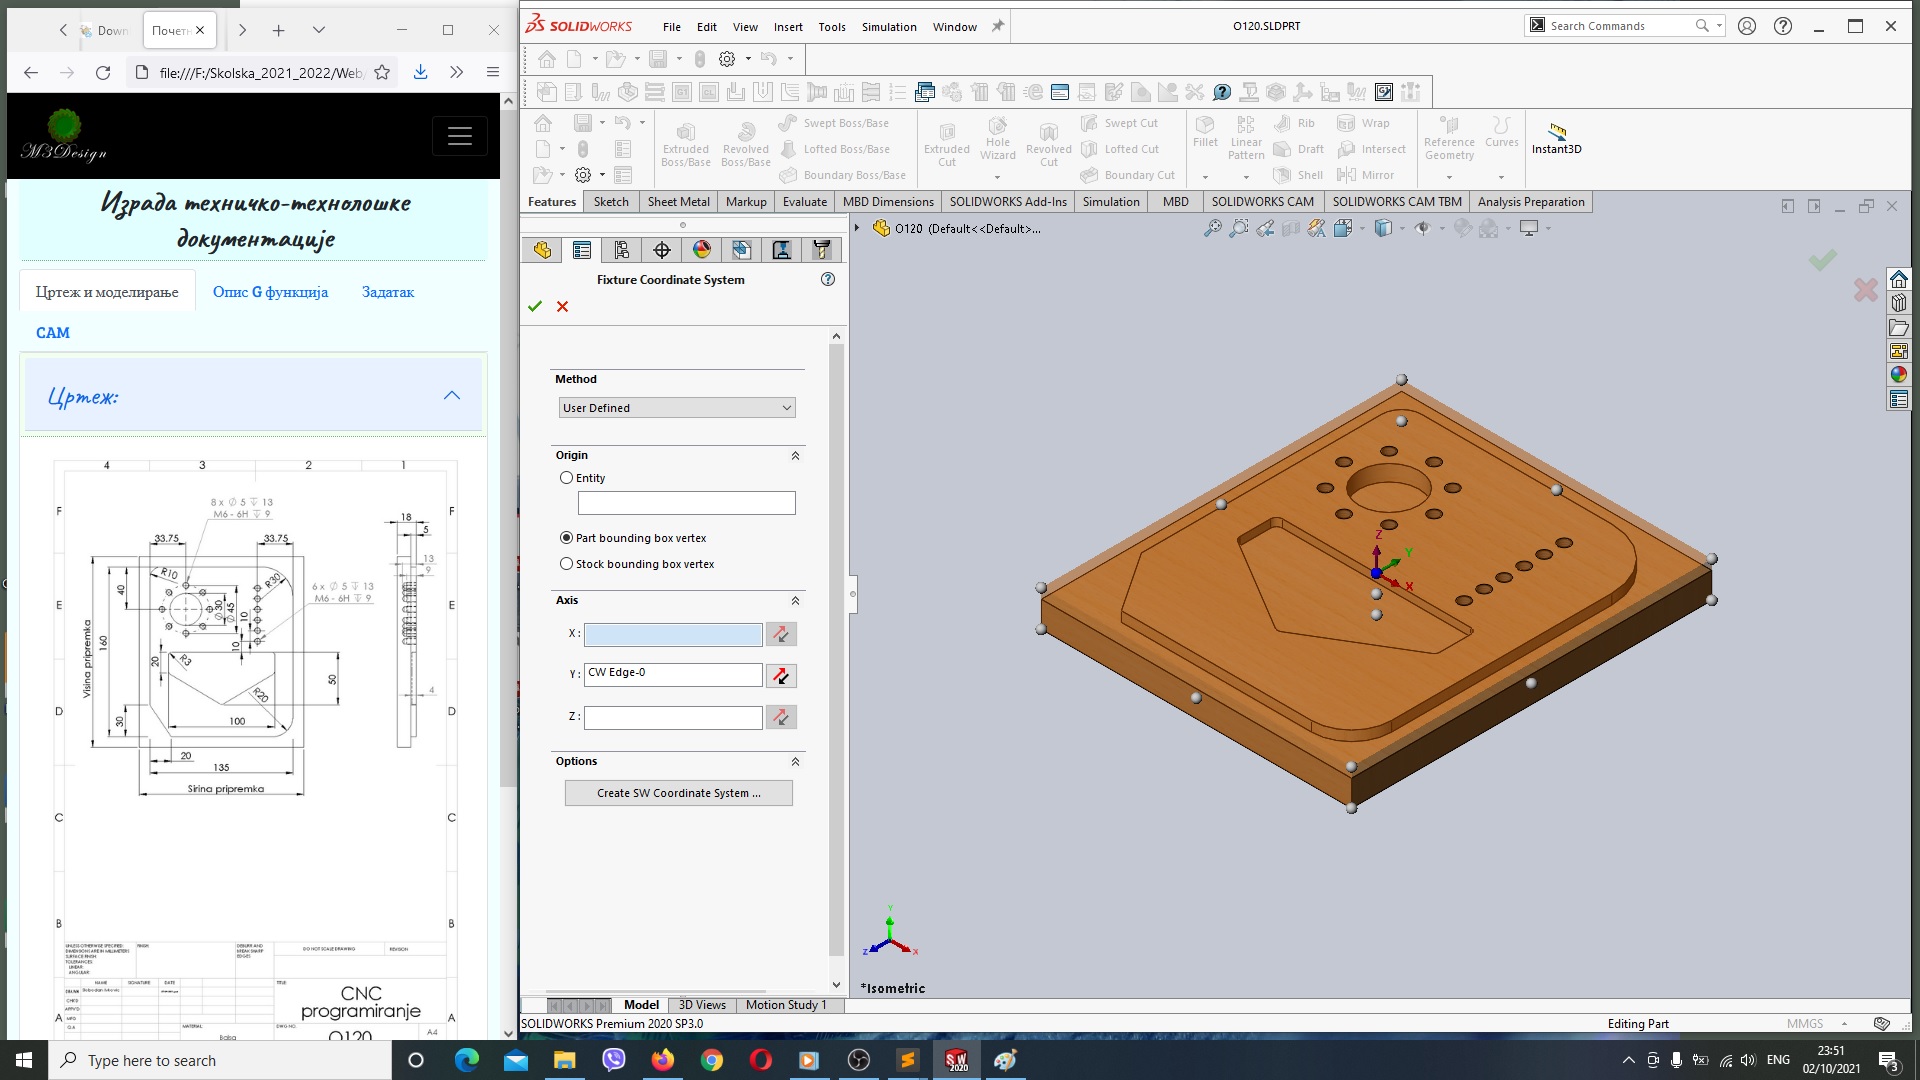
Task: Click the Y axis input field
Action: pos(673,674)
